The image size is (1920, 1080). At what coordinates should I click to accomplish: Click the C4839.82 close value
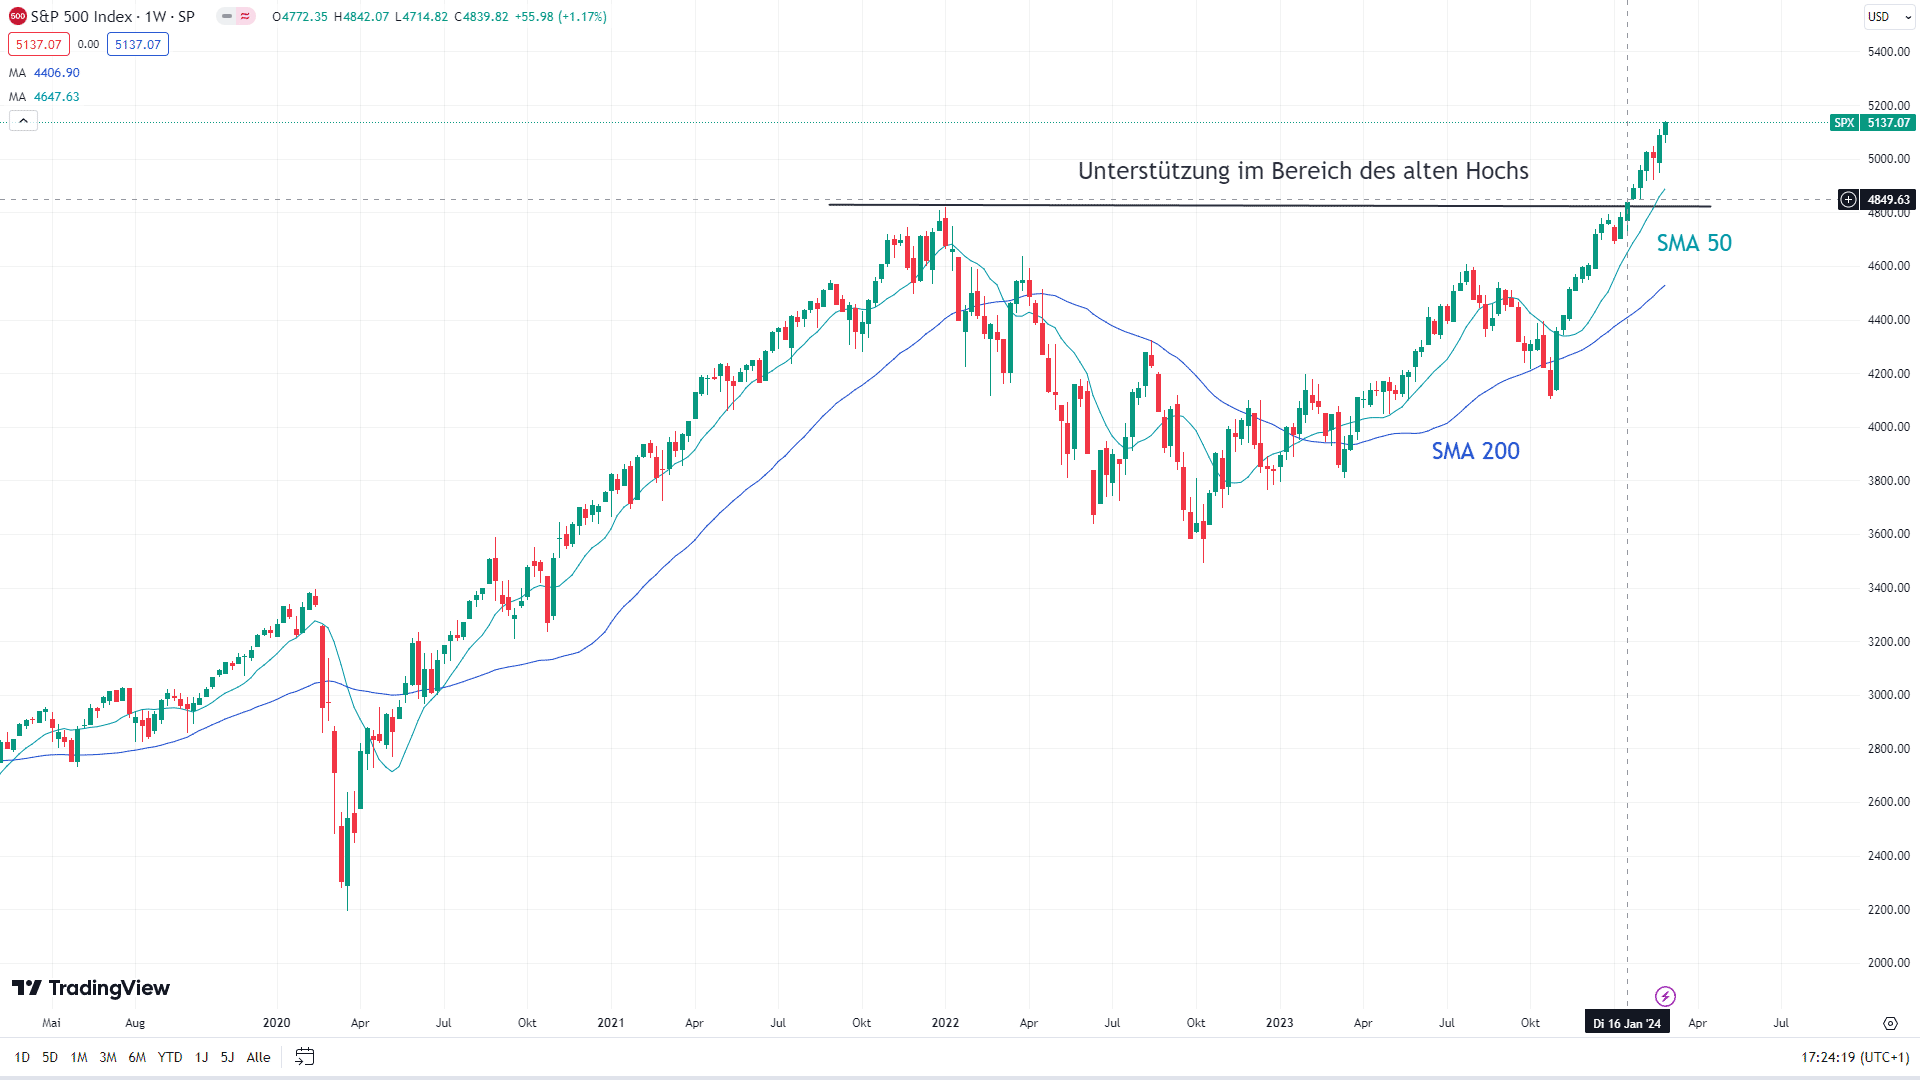[x=480, y=17]
